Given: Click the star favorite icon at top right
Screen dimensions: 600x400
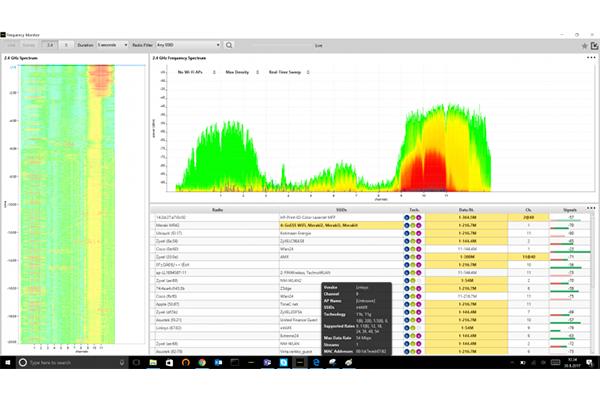Looking at the screenshot, I should pos(584,46).
